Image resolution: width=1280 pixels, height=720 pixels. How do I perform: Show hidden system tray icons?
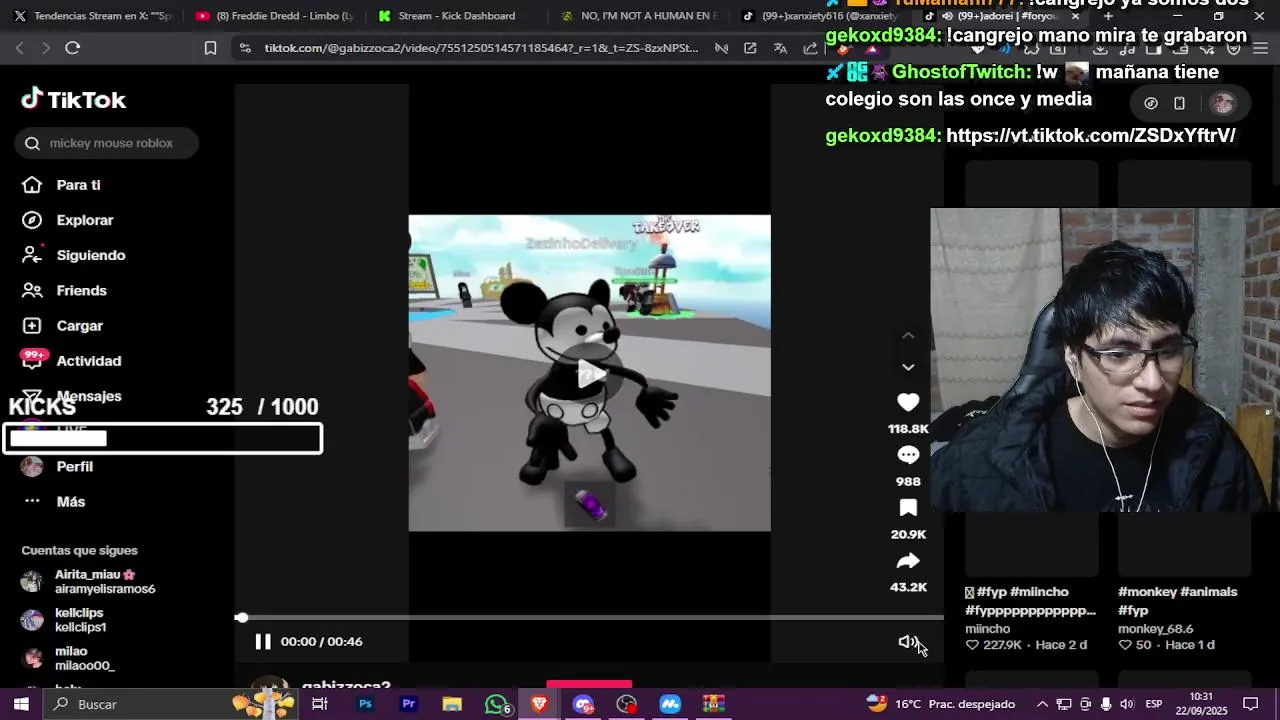(1041, 704)
